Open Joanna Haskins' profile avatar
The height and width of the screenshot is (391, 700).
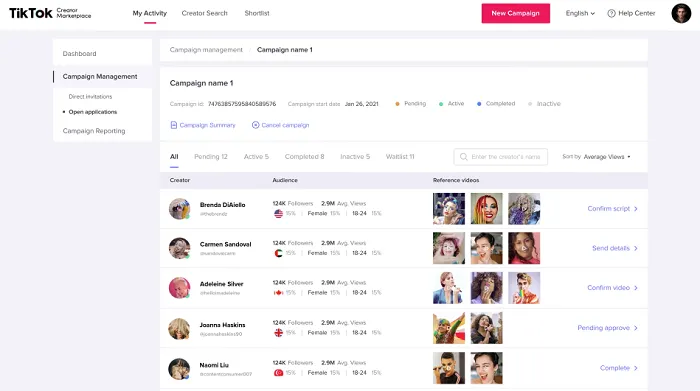tap(179, 329)
